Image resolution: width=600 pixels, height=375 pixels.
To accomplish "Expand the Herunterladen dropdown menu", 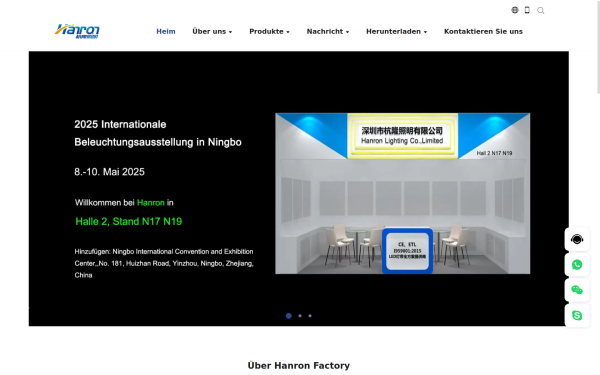I will (396, 31).
